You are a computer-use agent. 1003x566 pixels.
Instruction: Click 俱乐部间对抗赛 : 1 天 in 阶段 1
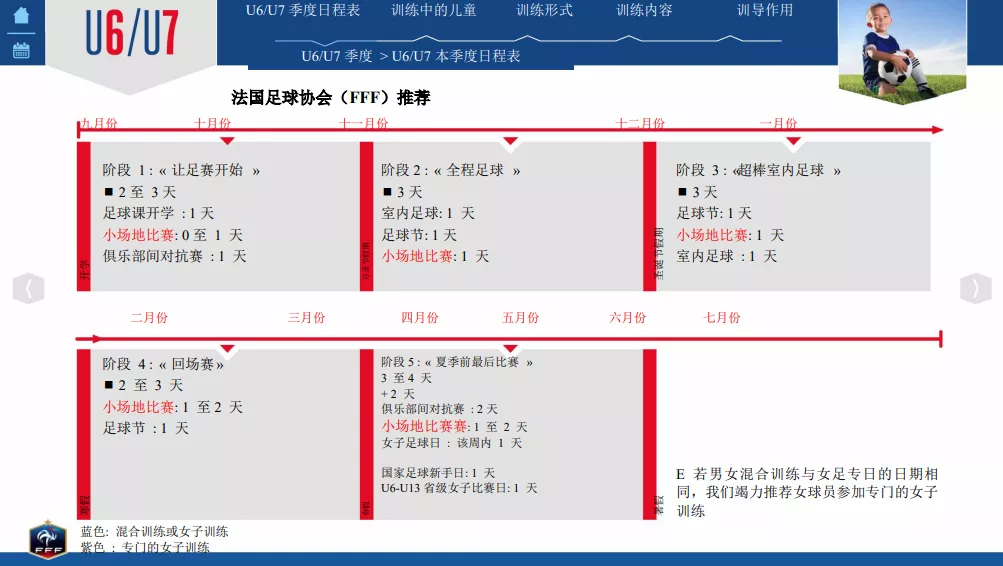(175, 256)
